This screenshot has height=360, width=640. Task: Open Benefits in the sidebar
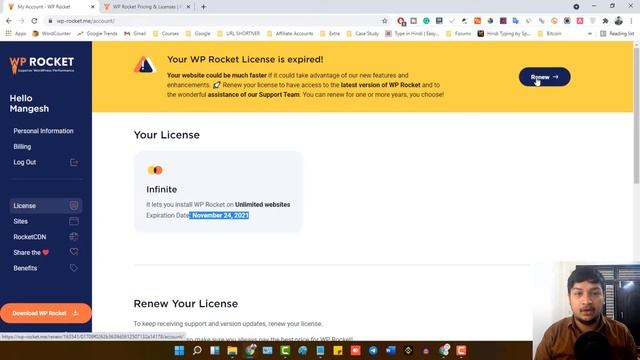pos(25,268)
